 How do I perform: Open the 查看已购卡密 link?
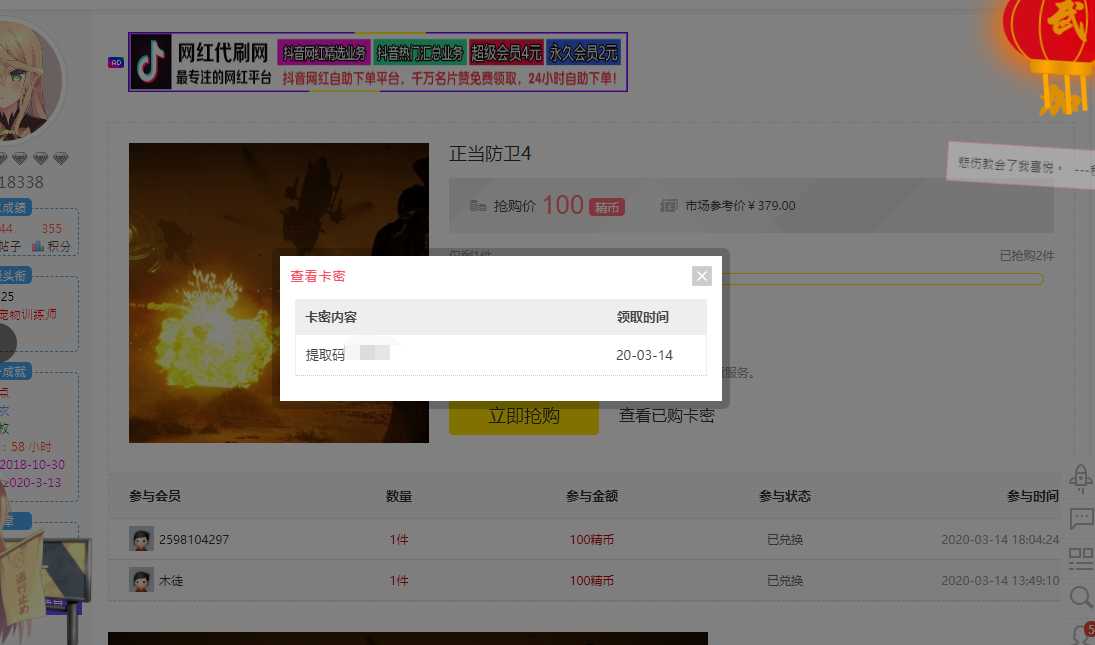(666, 415)
